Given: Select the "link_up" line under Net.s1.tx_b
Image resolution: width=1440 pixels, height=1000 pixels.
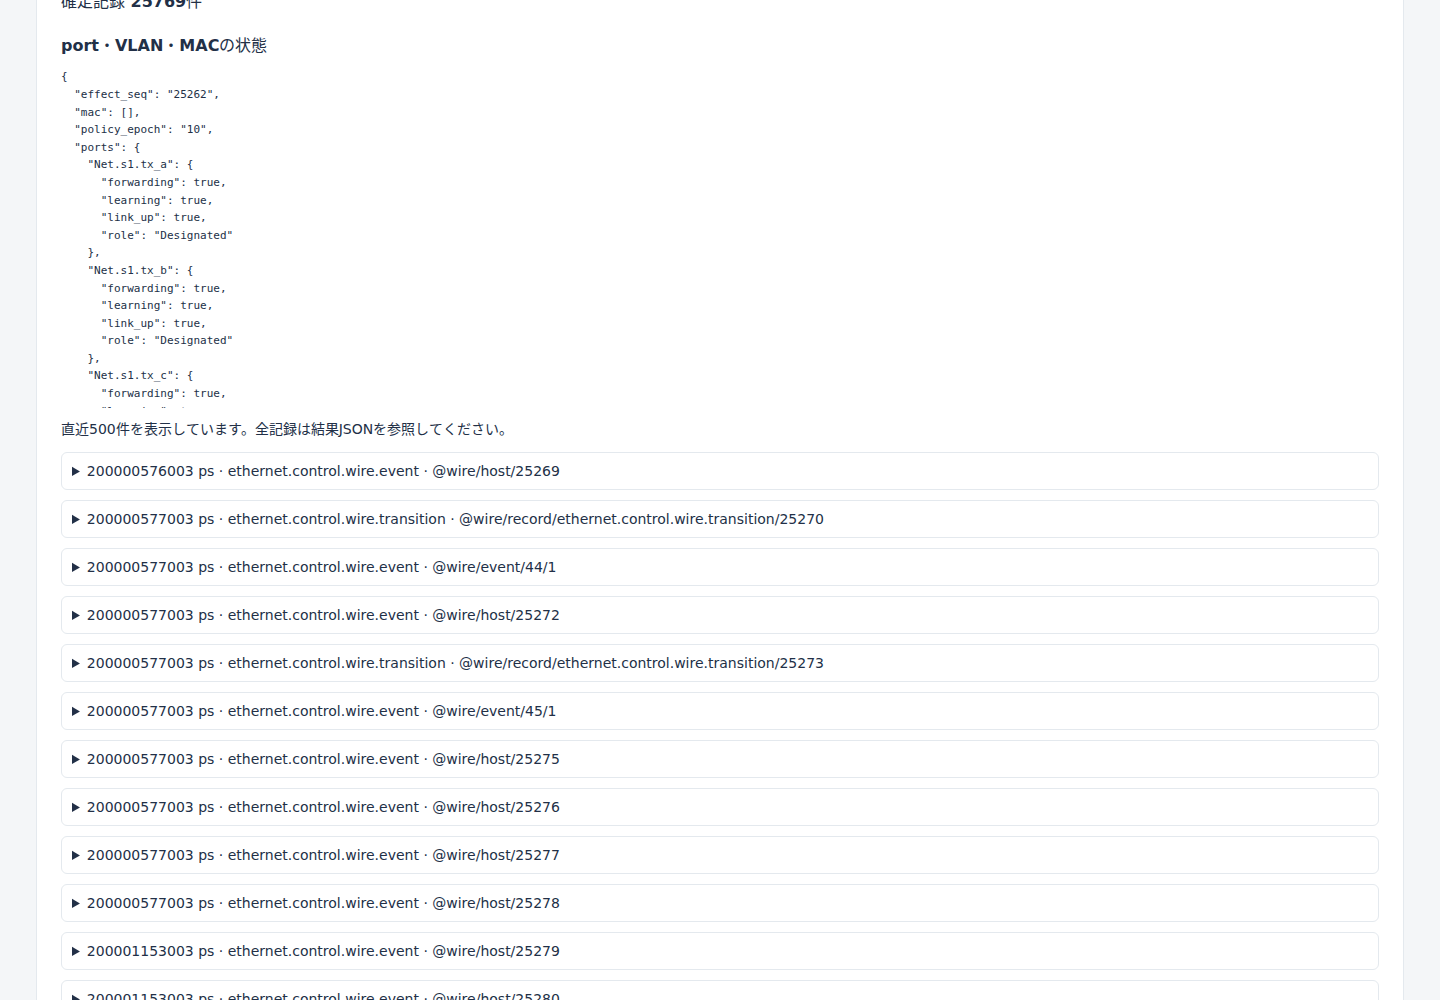Looking at the screenshot, I should pos(154,323).
